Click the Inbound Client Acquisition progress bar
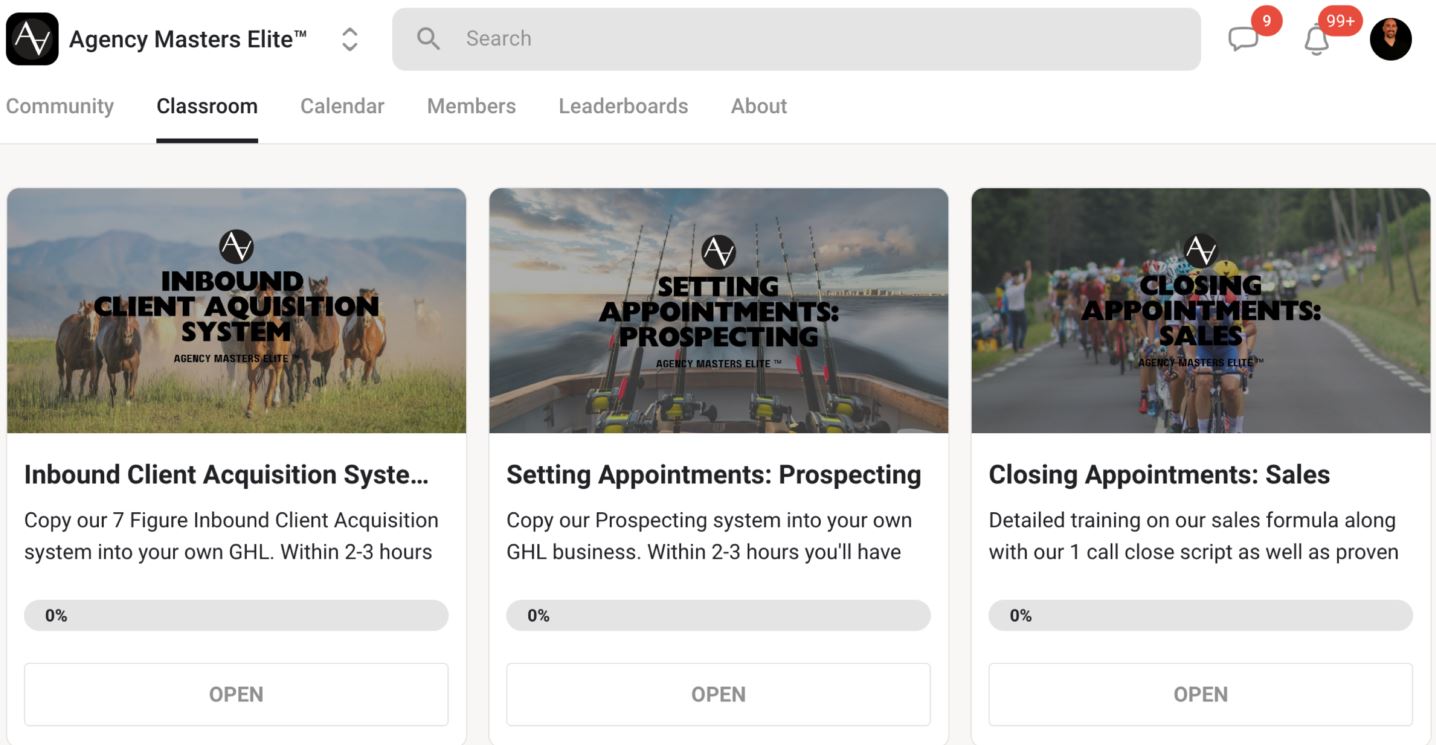 click(236, 616)
